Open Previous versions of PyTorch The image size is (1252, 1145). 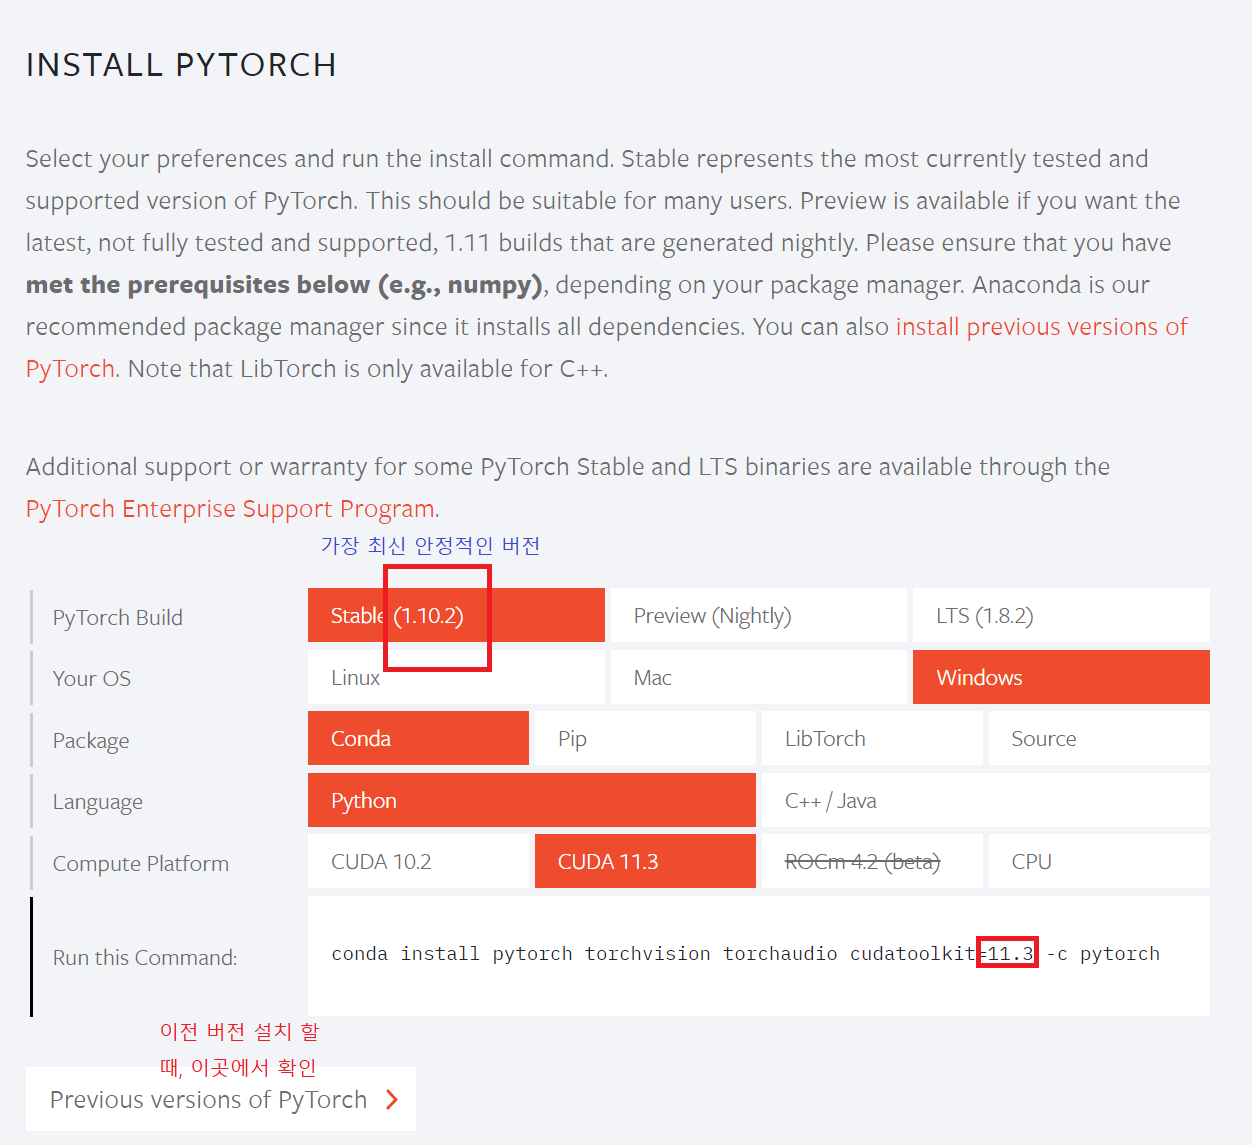208,1099
